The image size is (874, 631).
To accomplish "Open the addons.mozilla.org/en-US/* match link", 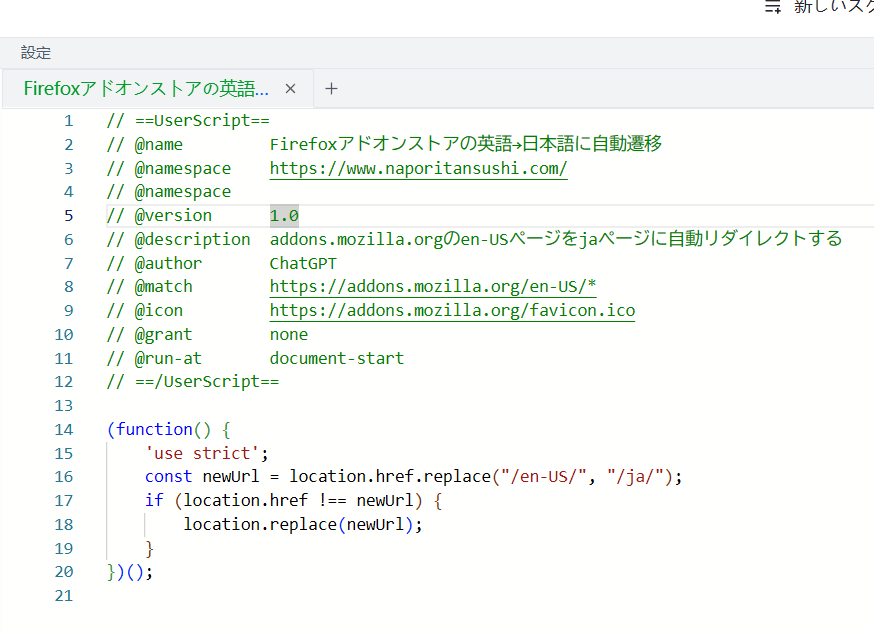I will point(433,287).
